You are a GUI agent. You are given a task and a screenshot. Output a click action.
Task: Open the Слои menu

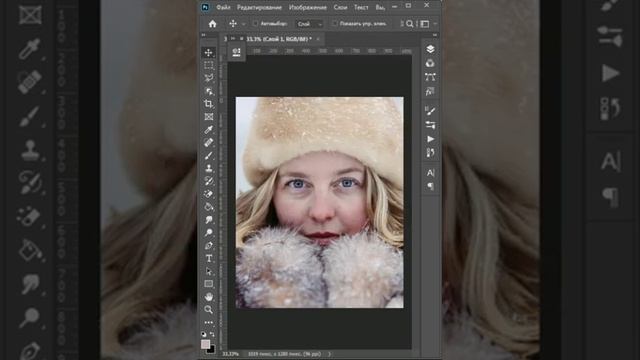[340, 7]
